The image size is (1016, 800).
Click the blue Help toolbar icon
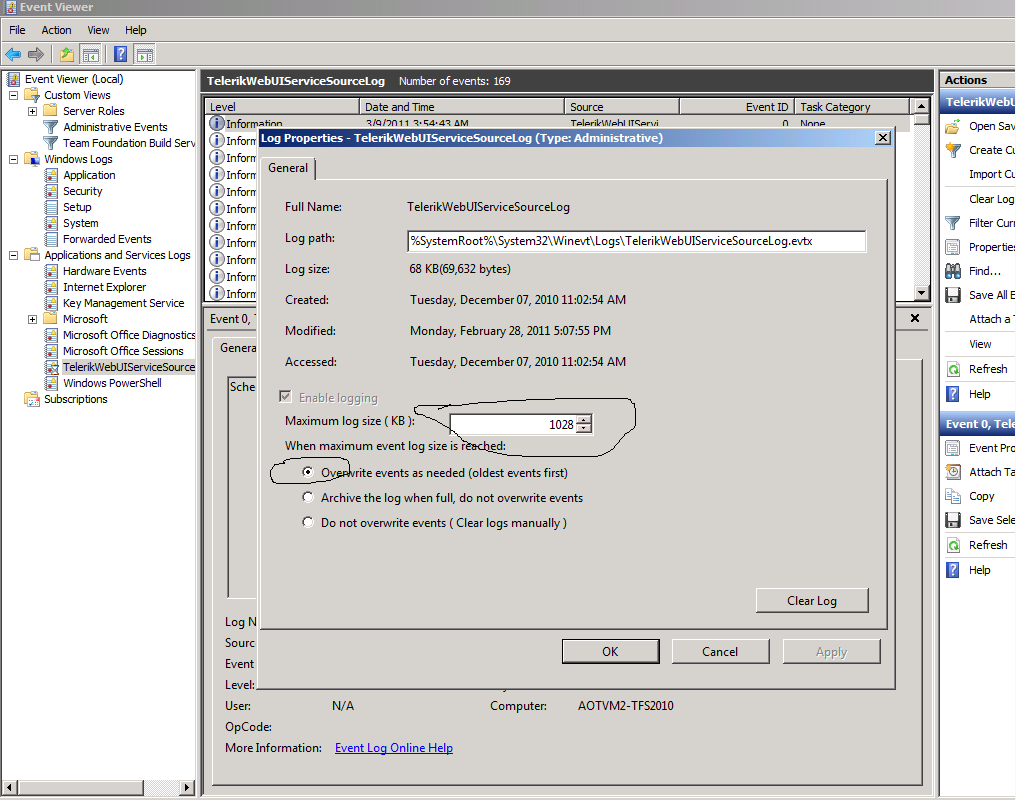[x=121, y=54]
